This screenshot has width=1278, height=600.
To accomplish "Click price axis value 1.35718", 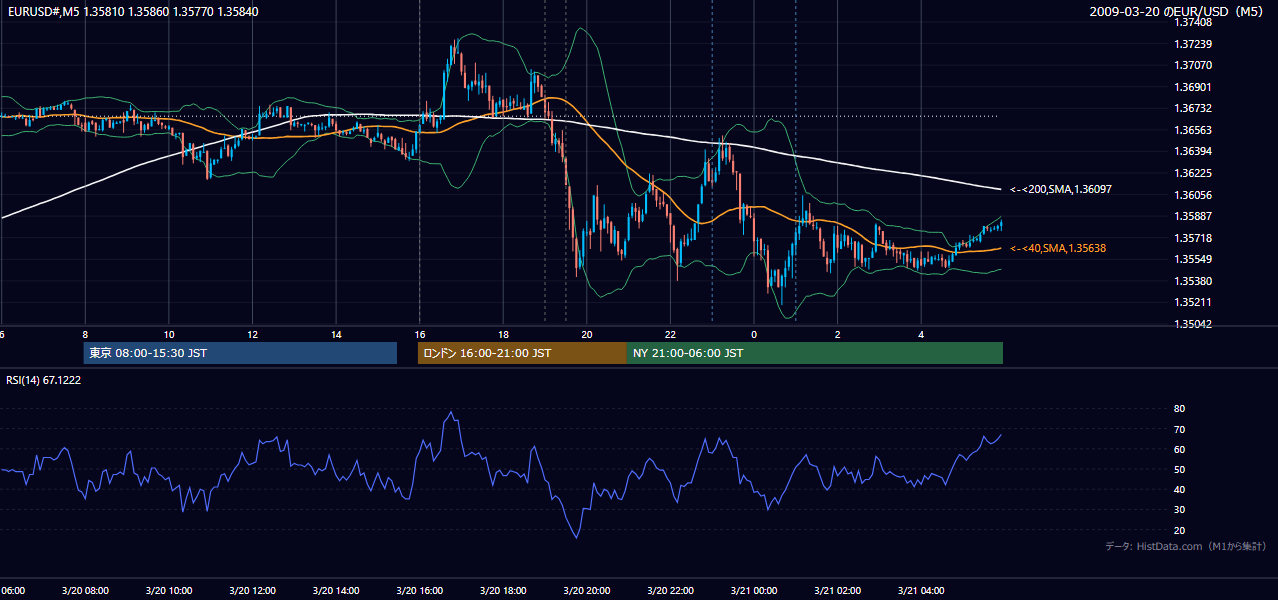I will (x=1193, y=238).
